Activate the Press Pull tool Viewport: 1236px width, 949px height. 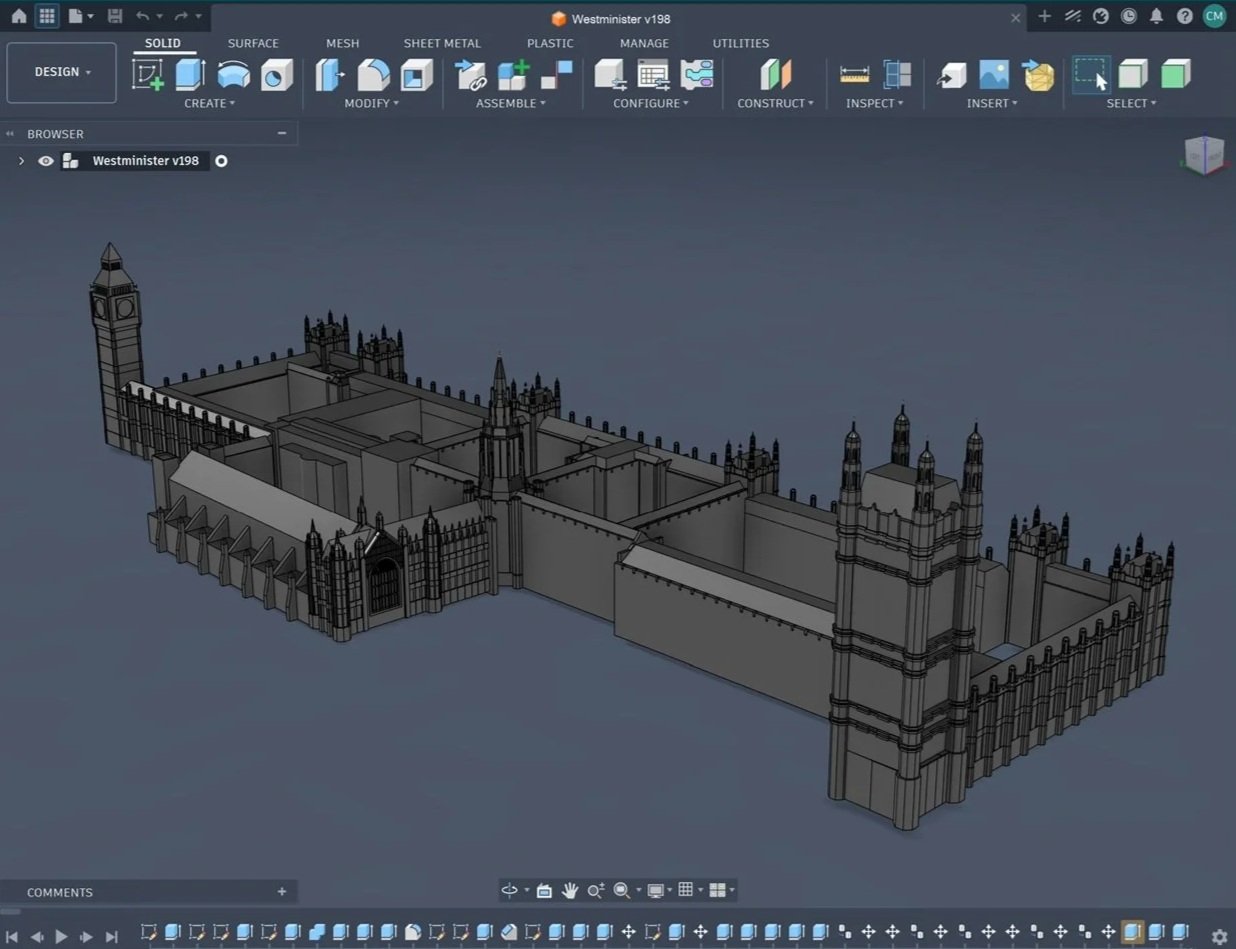(330, 75)
